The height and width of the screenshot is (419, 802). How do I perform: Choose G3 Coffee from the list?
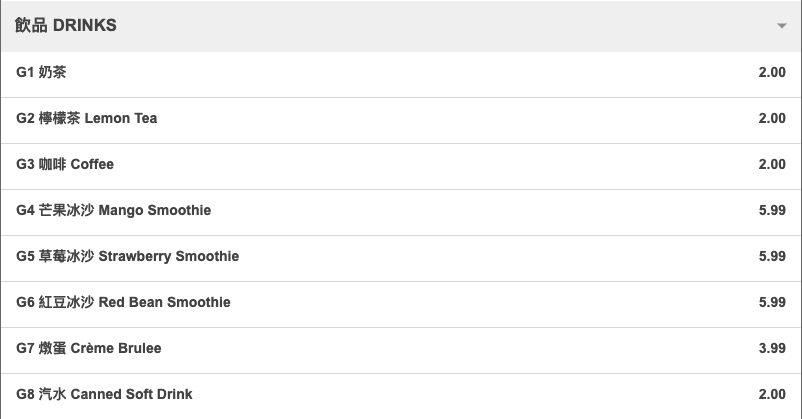(65, 164)
